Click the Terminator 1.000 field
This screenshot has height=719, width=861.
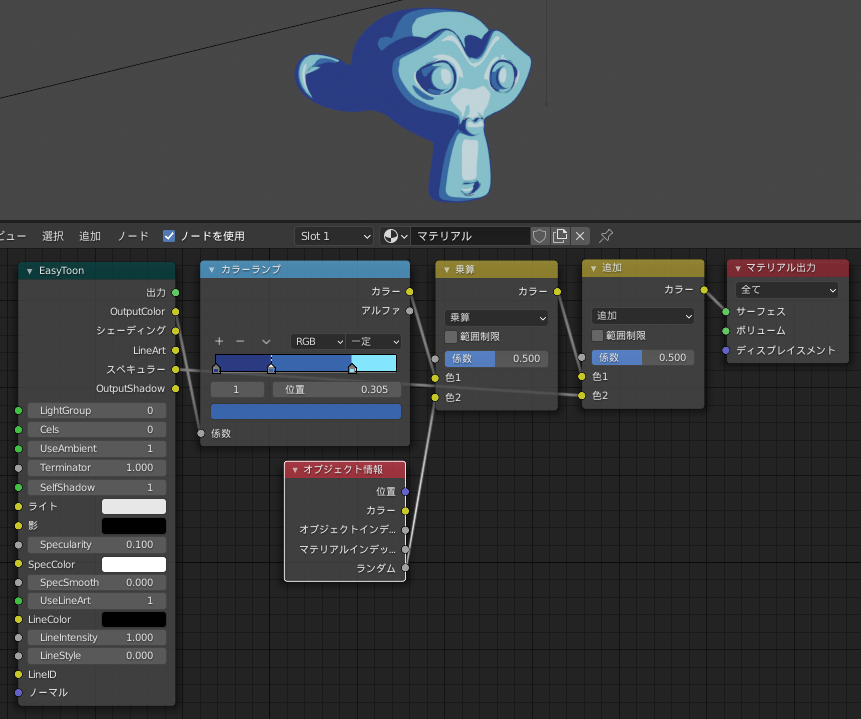tap(97, 468)
